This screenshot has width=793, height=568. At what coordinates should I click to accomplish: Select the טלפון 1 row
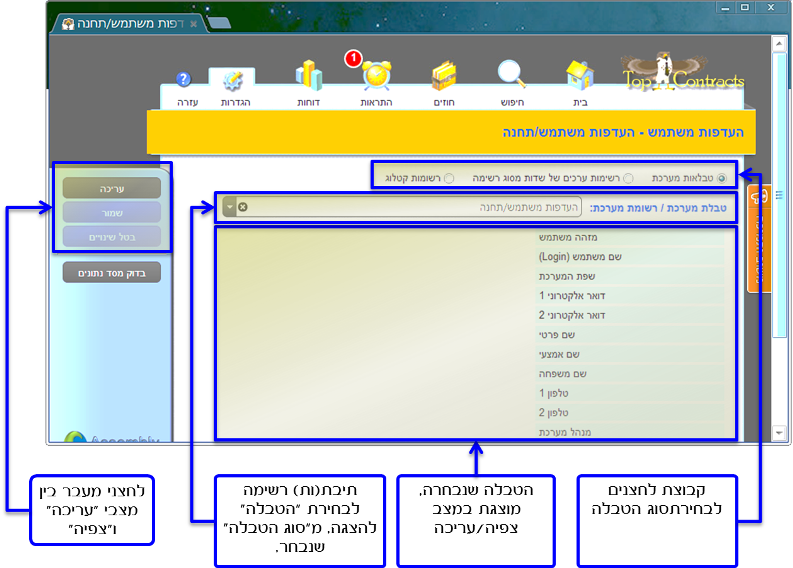coord(630,393)
